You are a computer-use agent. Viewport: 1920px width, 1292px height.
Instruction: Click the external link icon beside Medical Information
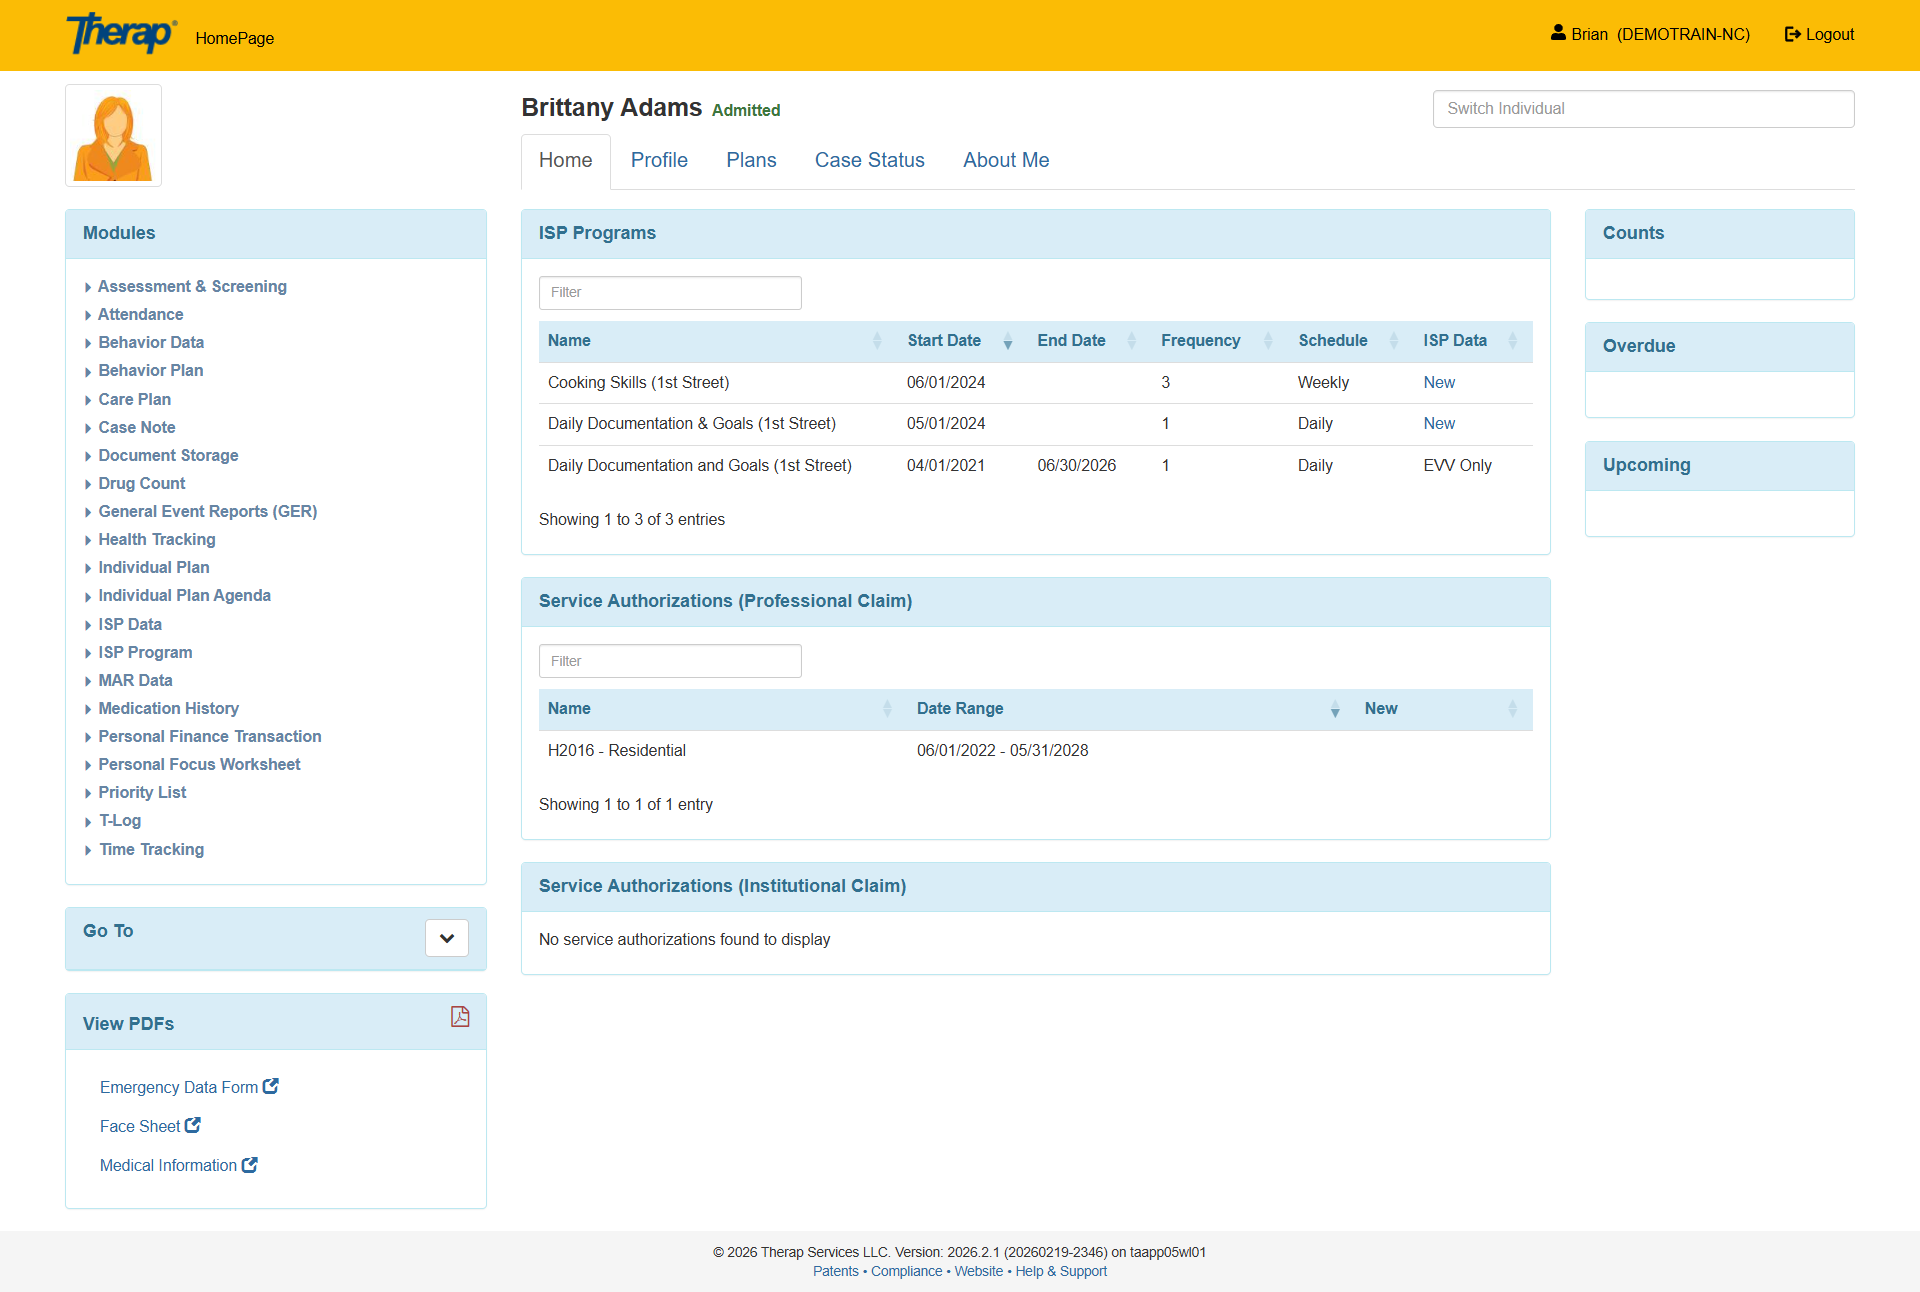pos(250,1164)
